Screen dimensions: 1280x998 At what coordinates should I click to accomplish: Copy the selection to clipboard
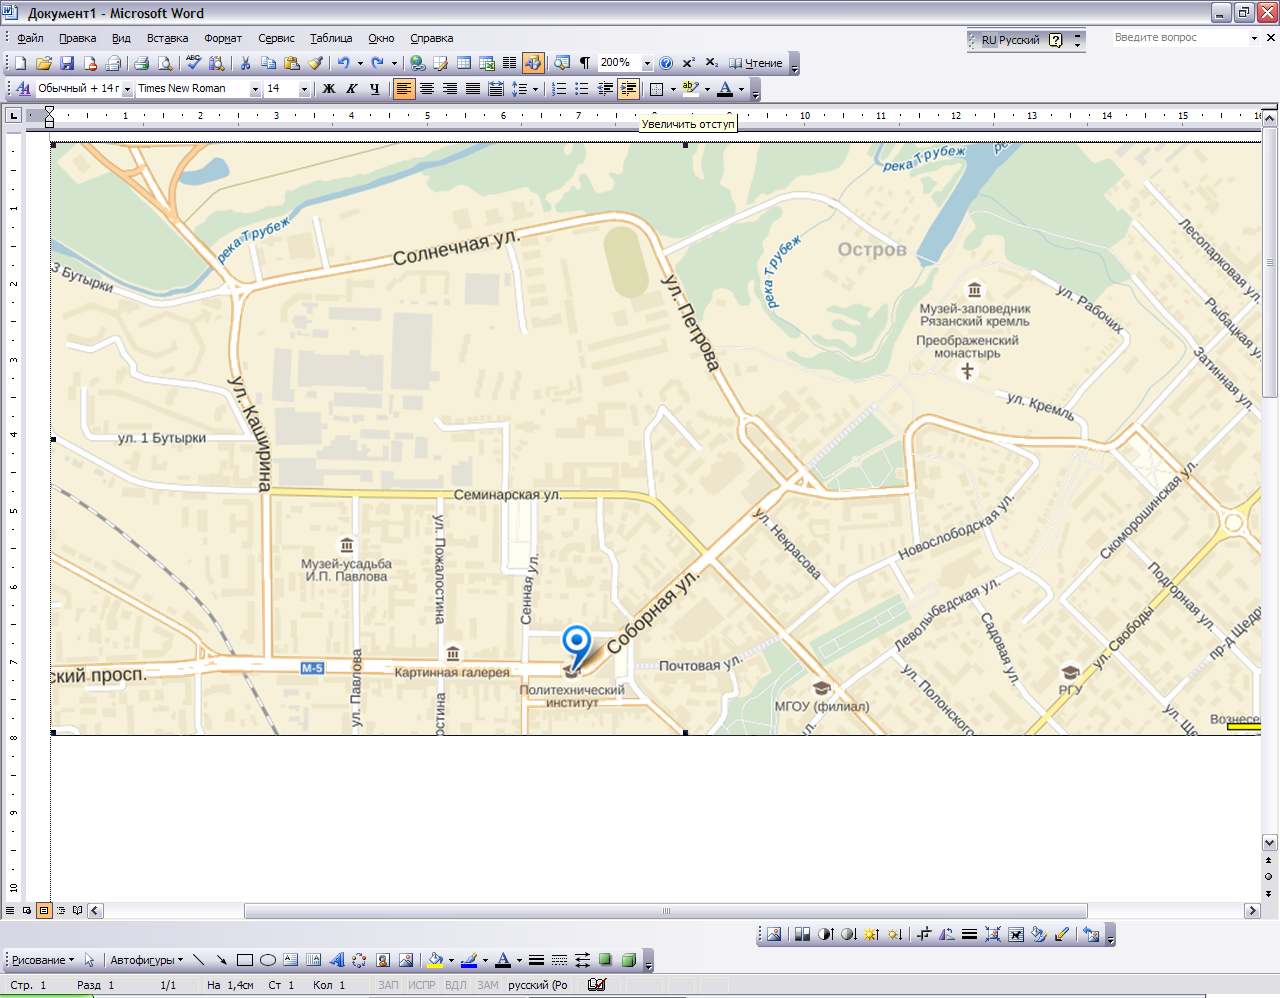269,63
